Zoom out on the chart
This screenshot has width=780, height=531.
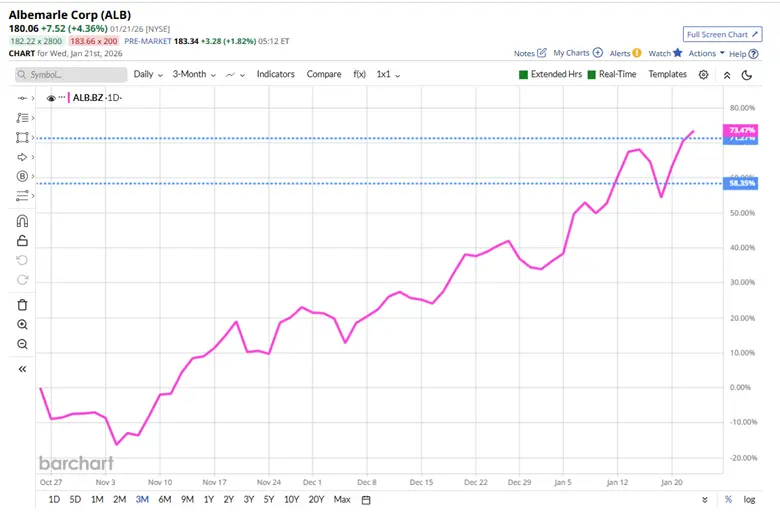click(22, 344)
